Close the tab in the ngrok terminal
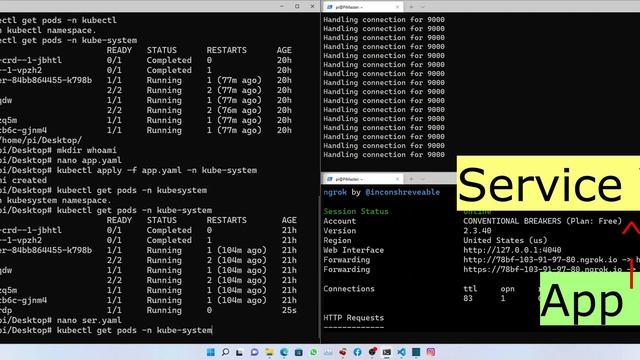This screenshot has width=640, height=360. 397,179
